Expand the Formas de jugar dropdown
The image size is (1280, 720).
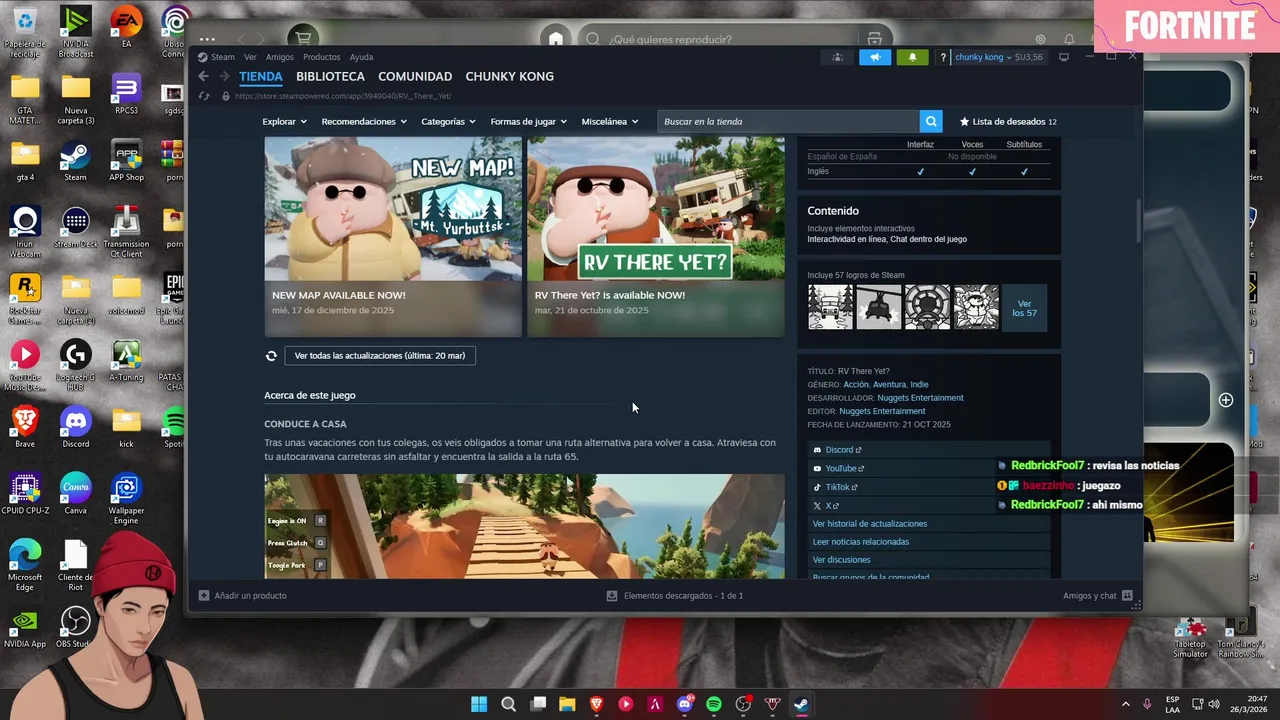coord(528,121)
